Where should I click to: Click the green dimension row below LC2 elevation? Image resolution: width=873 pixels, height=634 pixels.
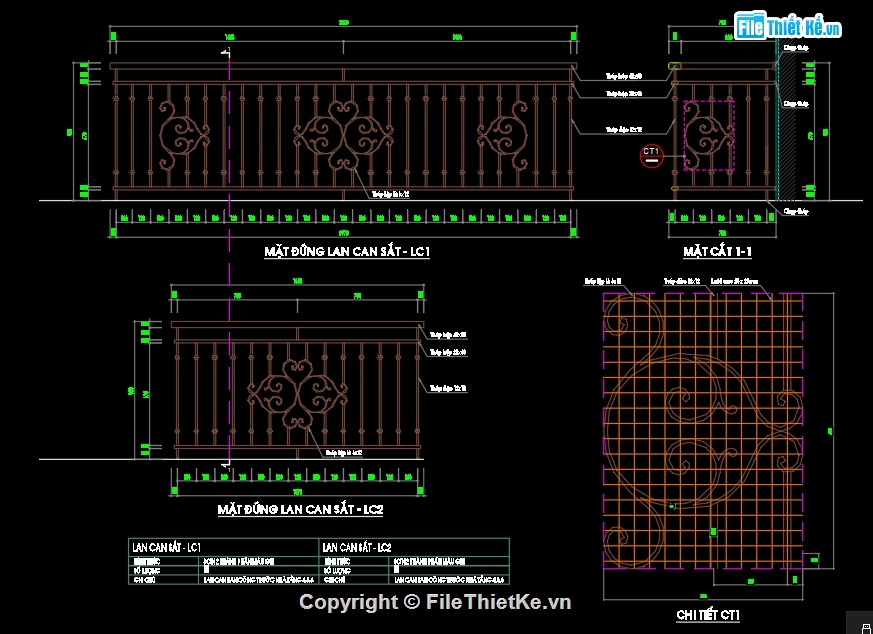coord(297,477)
